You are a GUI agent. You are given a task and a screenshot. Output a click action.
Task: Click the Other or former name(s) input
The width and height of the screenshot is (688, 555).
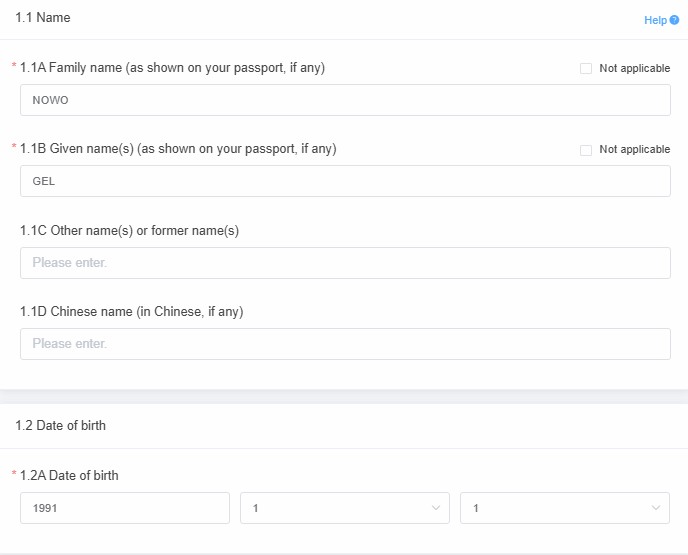(x=345, y=262)
